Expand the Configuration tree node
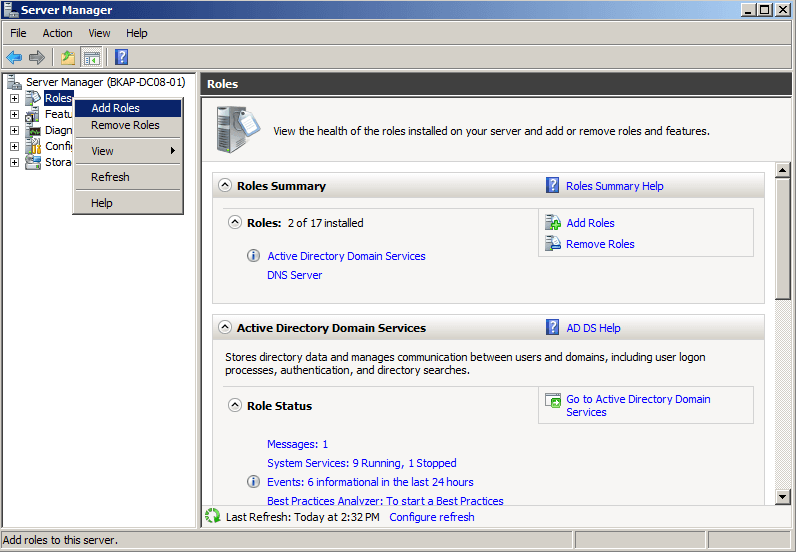 point(14,146)
